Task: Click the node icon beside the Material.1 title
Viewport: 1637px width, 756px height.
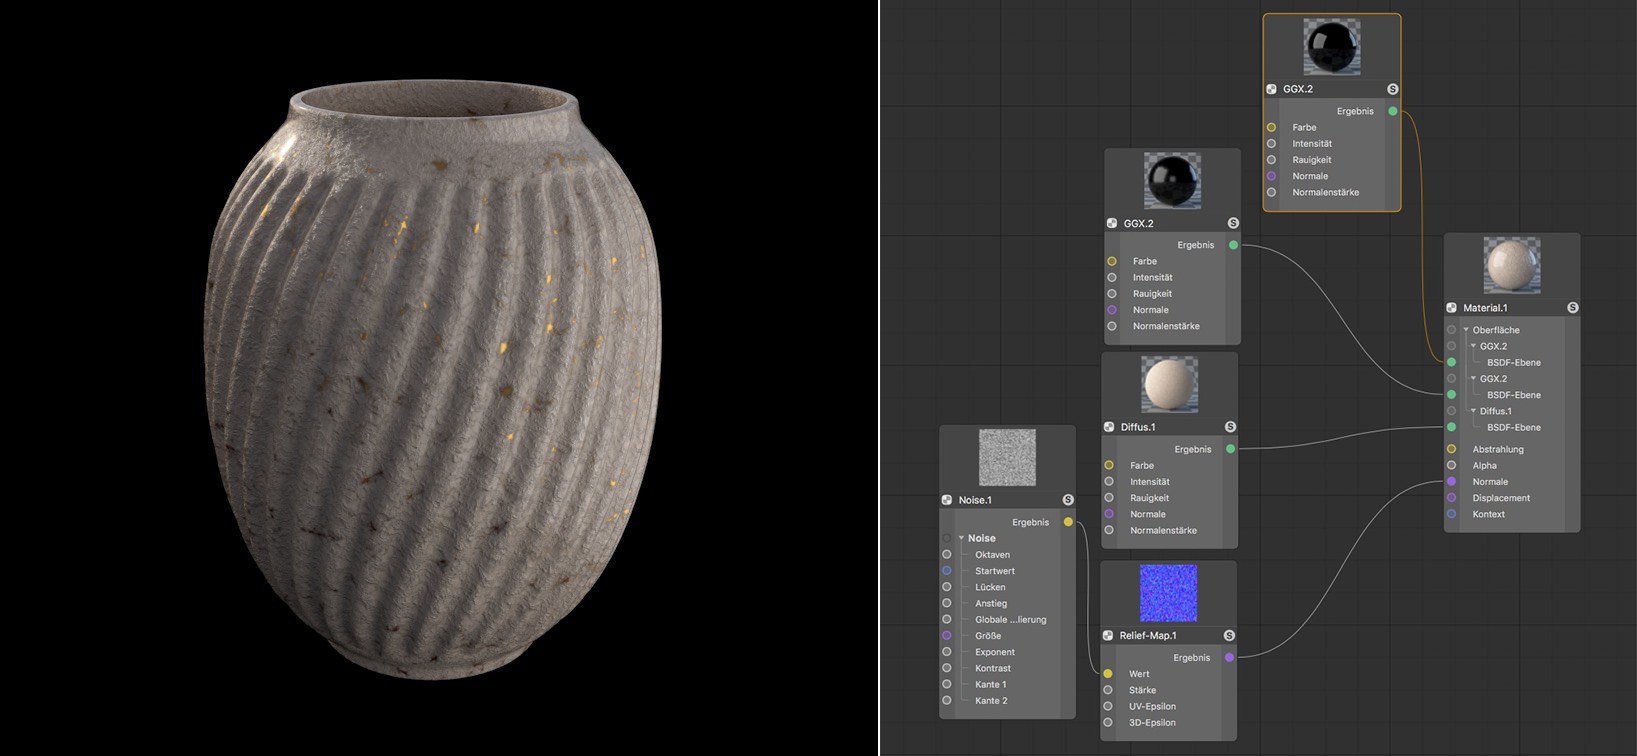Action: tap(1452, 308)
